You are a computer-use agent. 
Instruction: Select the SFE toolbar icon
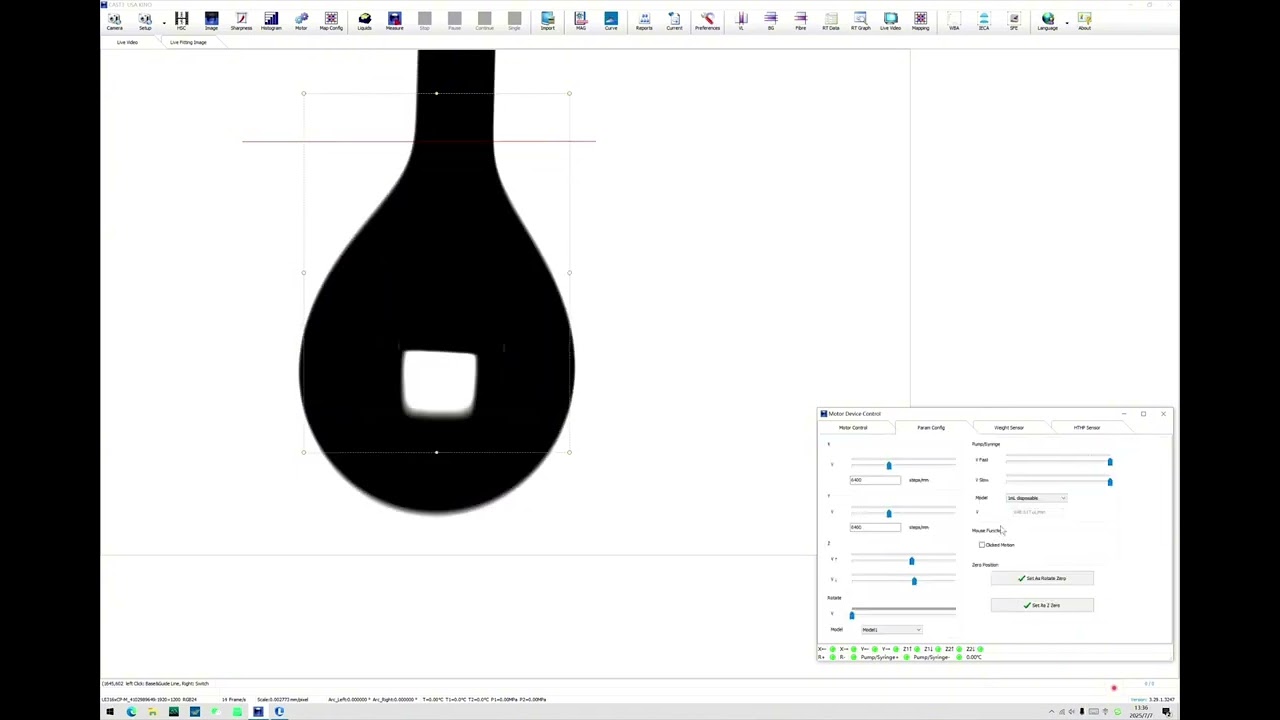[x=1013, y=20]
